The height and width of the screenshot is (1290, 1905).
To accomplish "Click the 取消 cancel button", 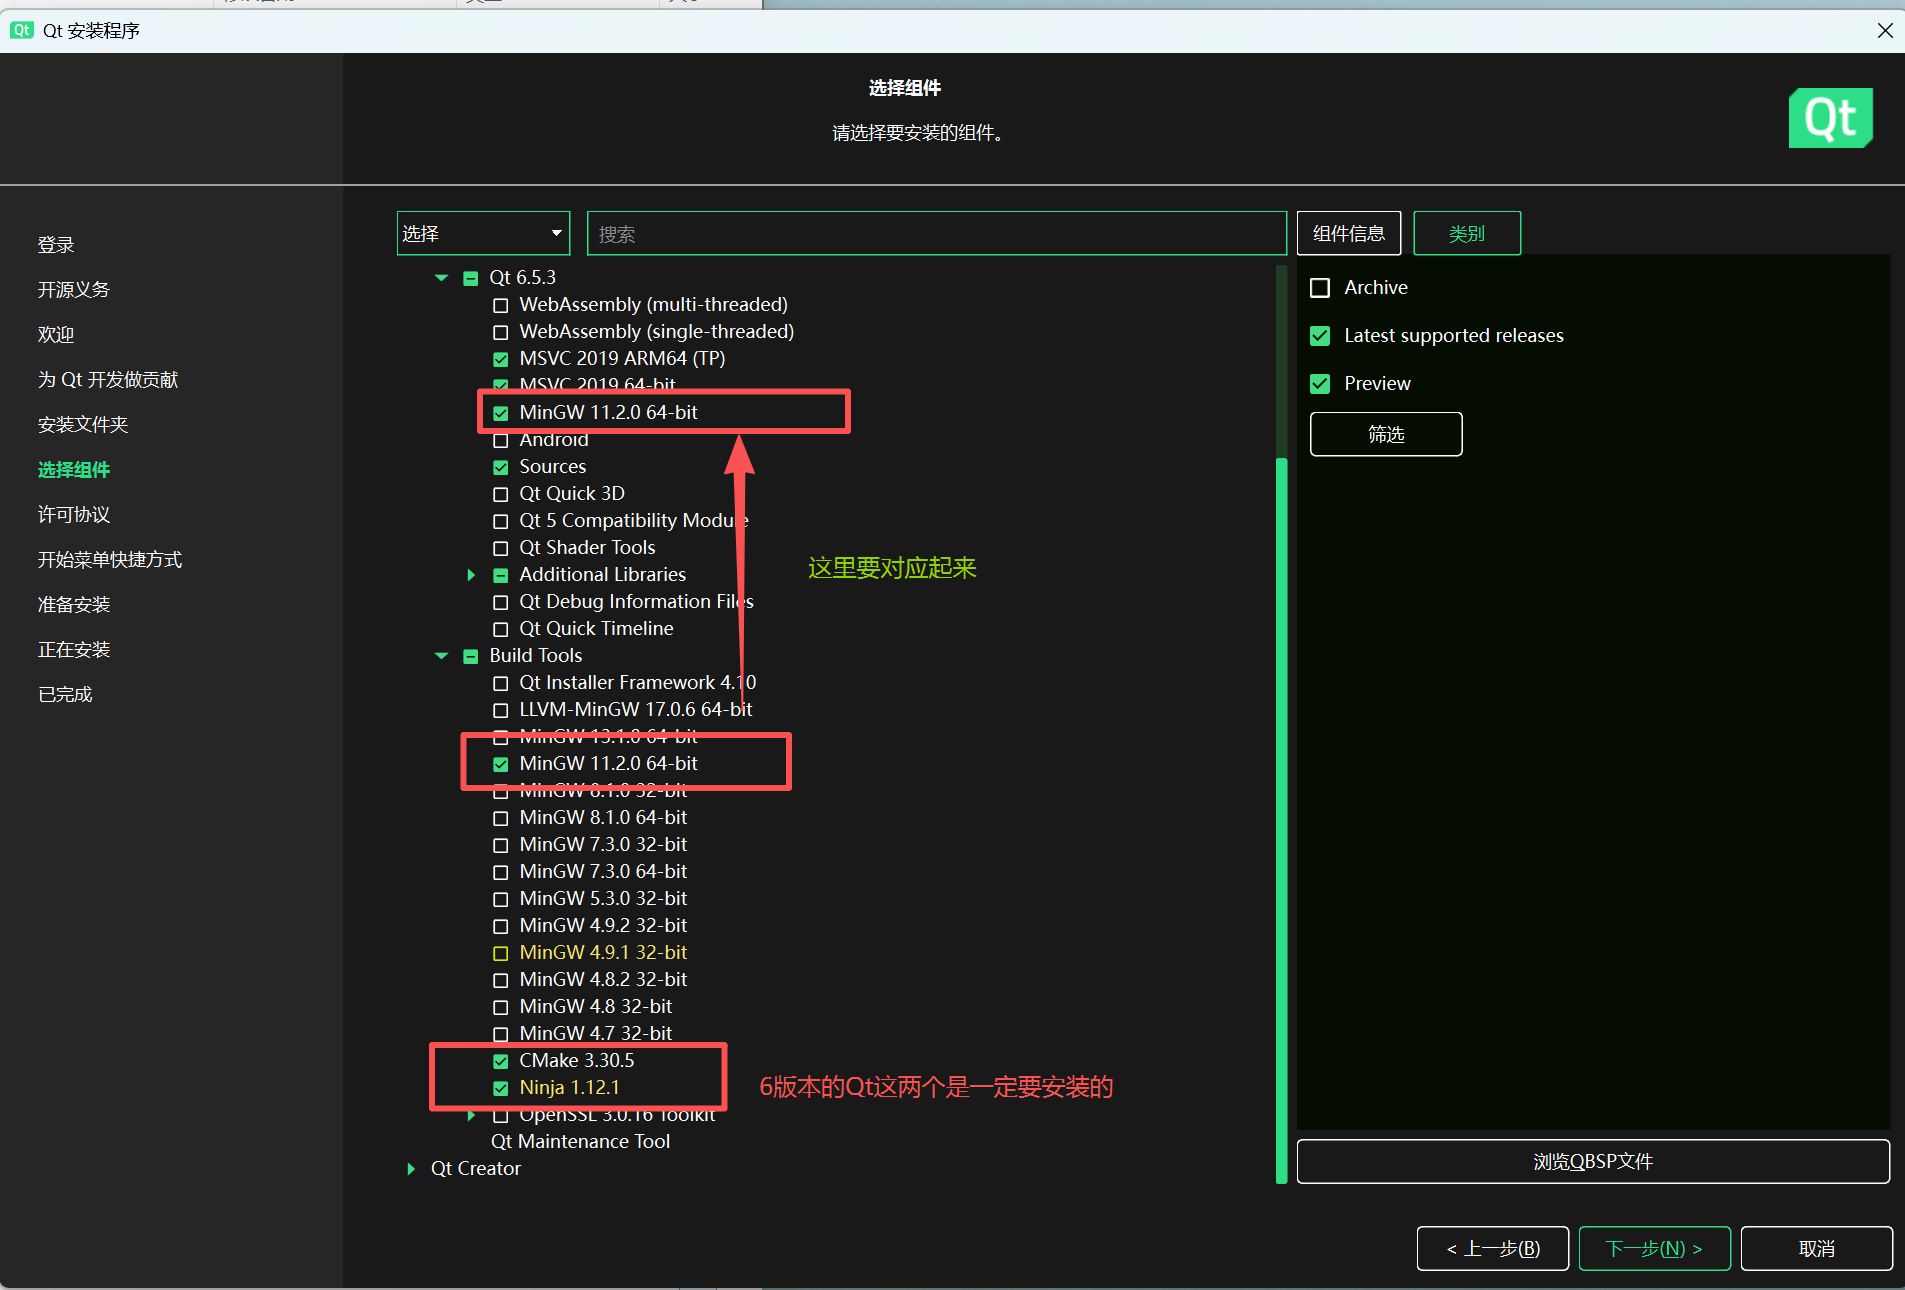I will tap(1816, 1248).
